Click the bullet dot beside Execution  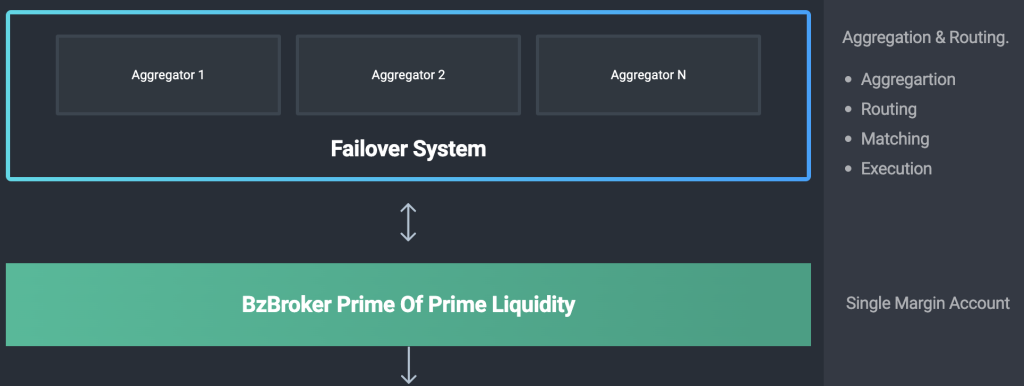[848, 169]
